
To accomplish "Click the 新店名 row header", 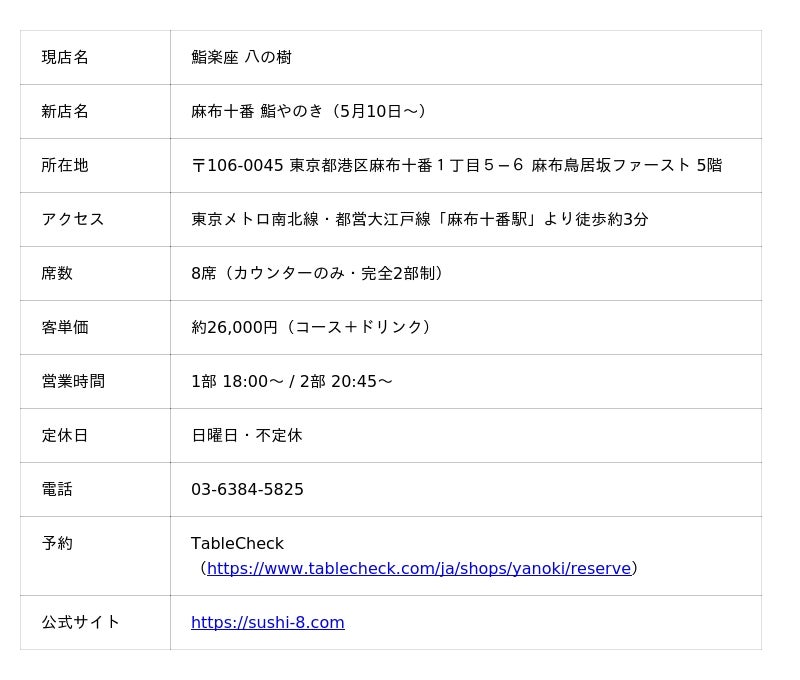I will (65, 112).
